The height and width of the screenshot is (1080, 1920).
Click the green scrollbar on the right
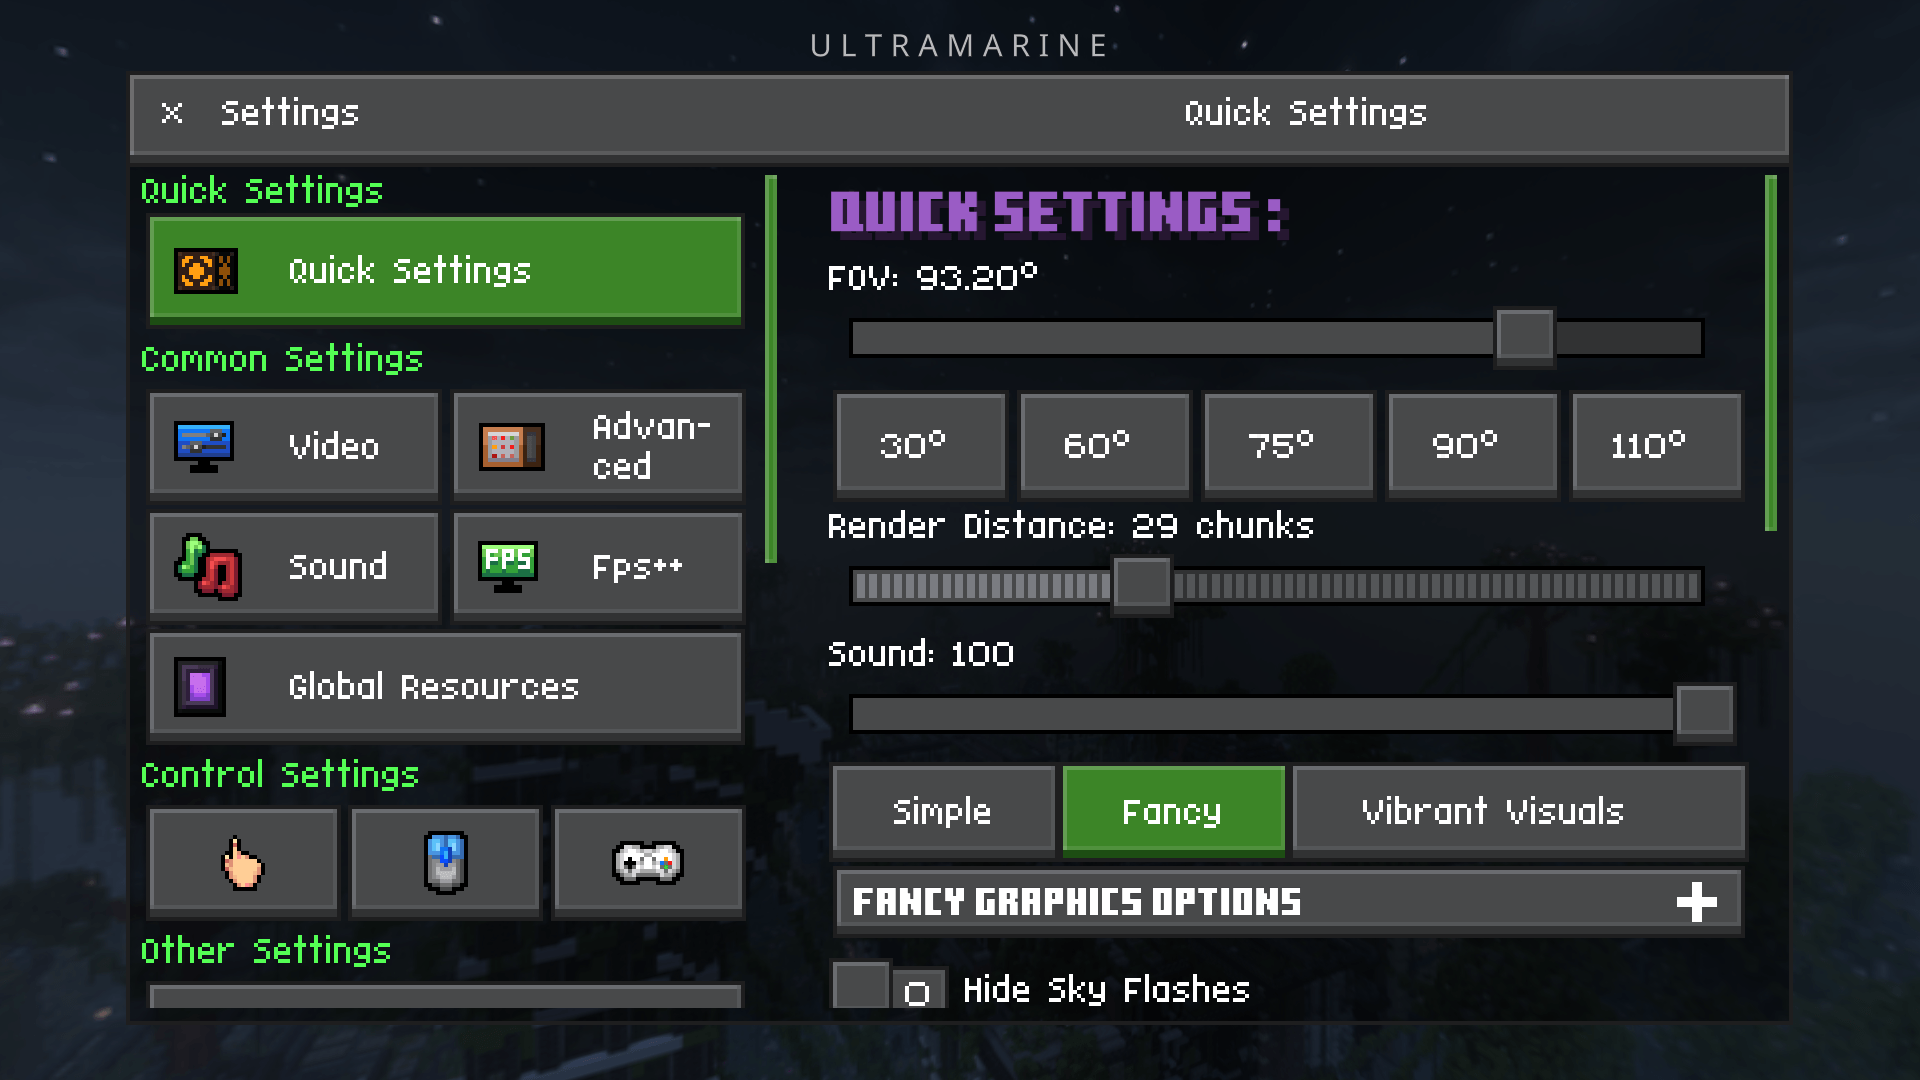1770,350
